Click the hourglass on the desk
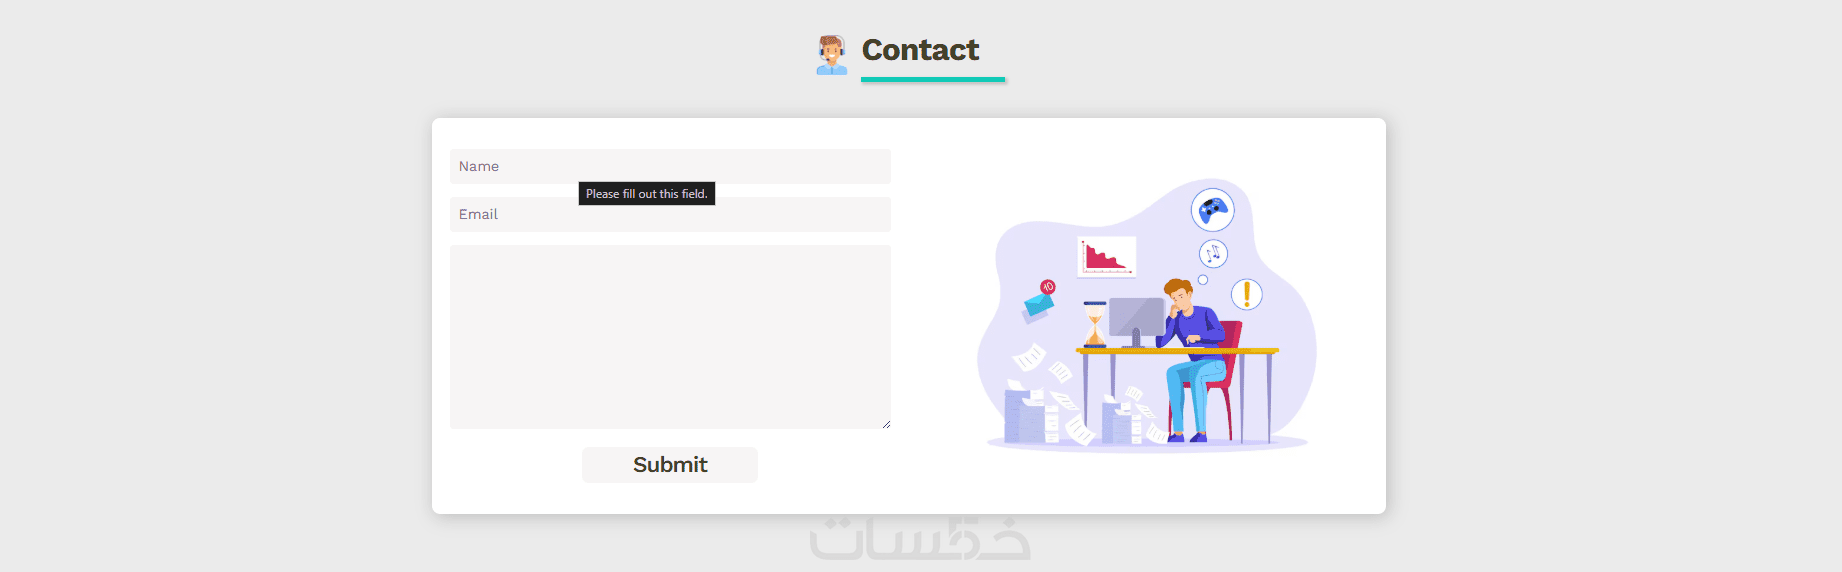1842x572 pixels. pos(1095,325)
